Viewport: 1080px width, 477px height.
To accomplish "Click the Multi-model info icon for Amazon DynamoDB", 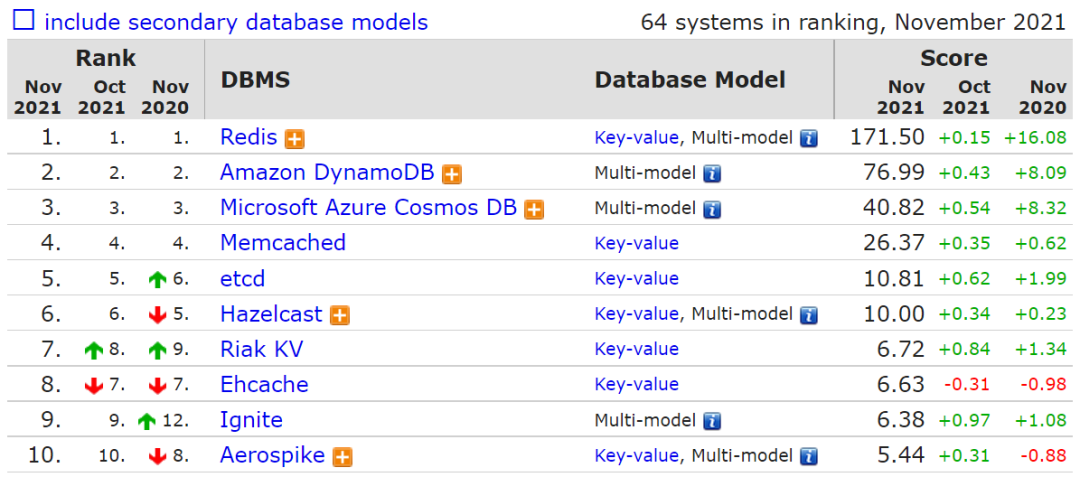I will pyautogui.click(x=712, y=174).
